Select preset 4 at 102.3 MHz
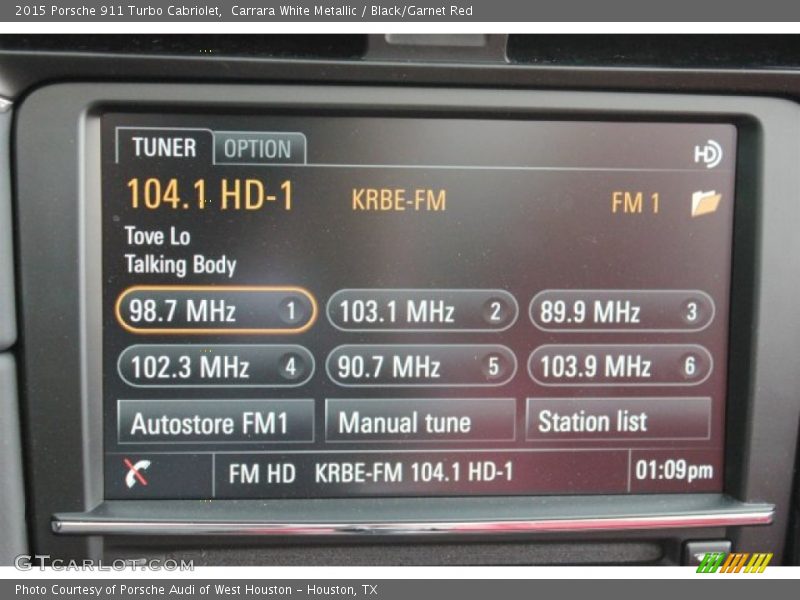This screenshot has height=600, width=800. [216, 366]
